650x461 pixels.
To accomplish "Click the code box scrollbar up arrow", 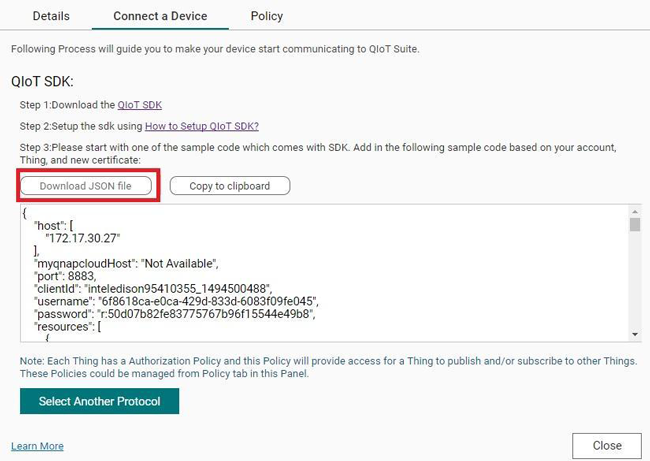I will tap(634, 211).
